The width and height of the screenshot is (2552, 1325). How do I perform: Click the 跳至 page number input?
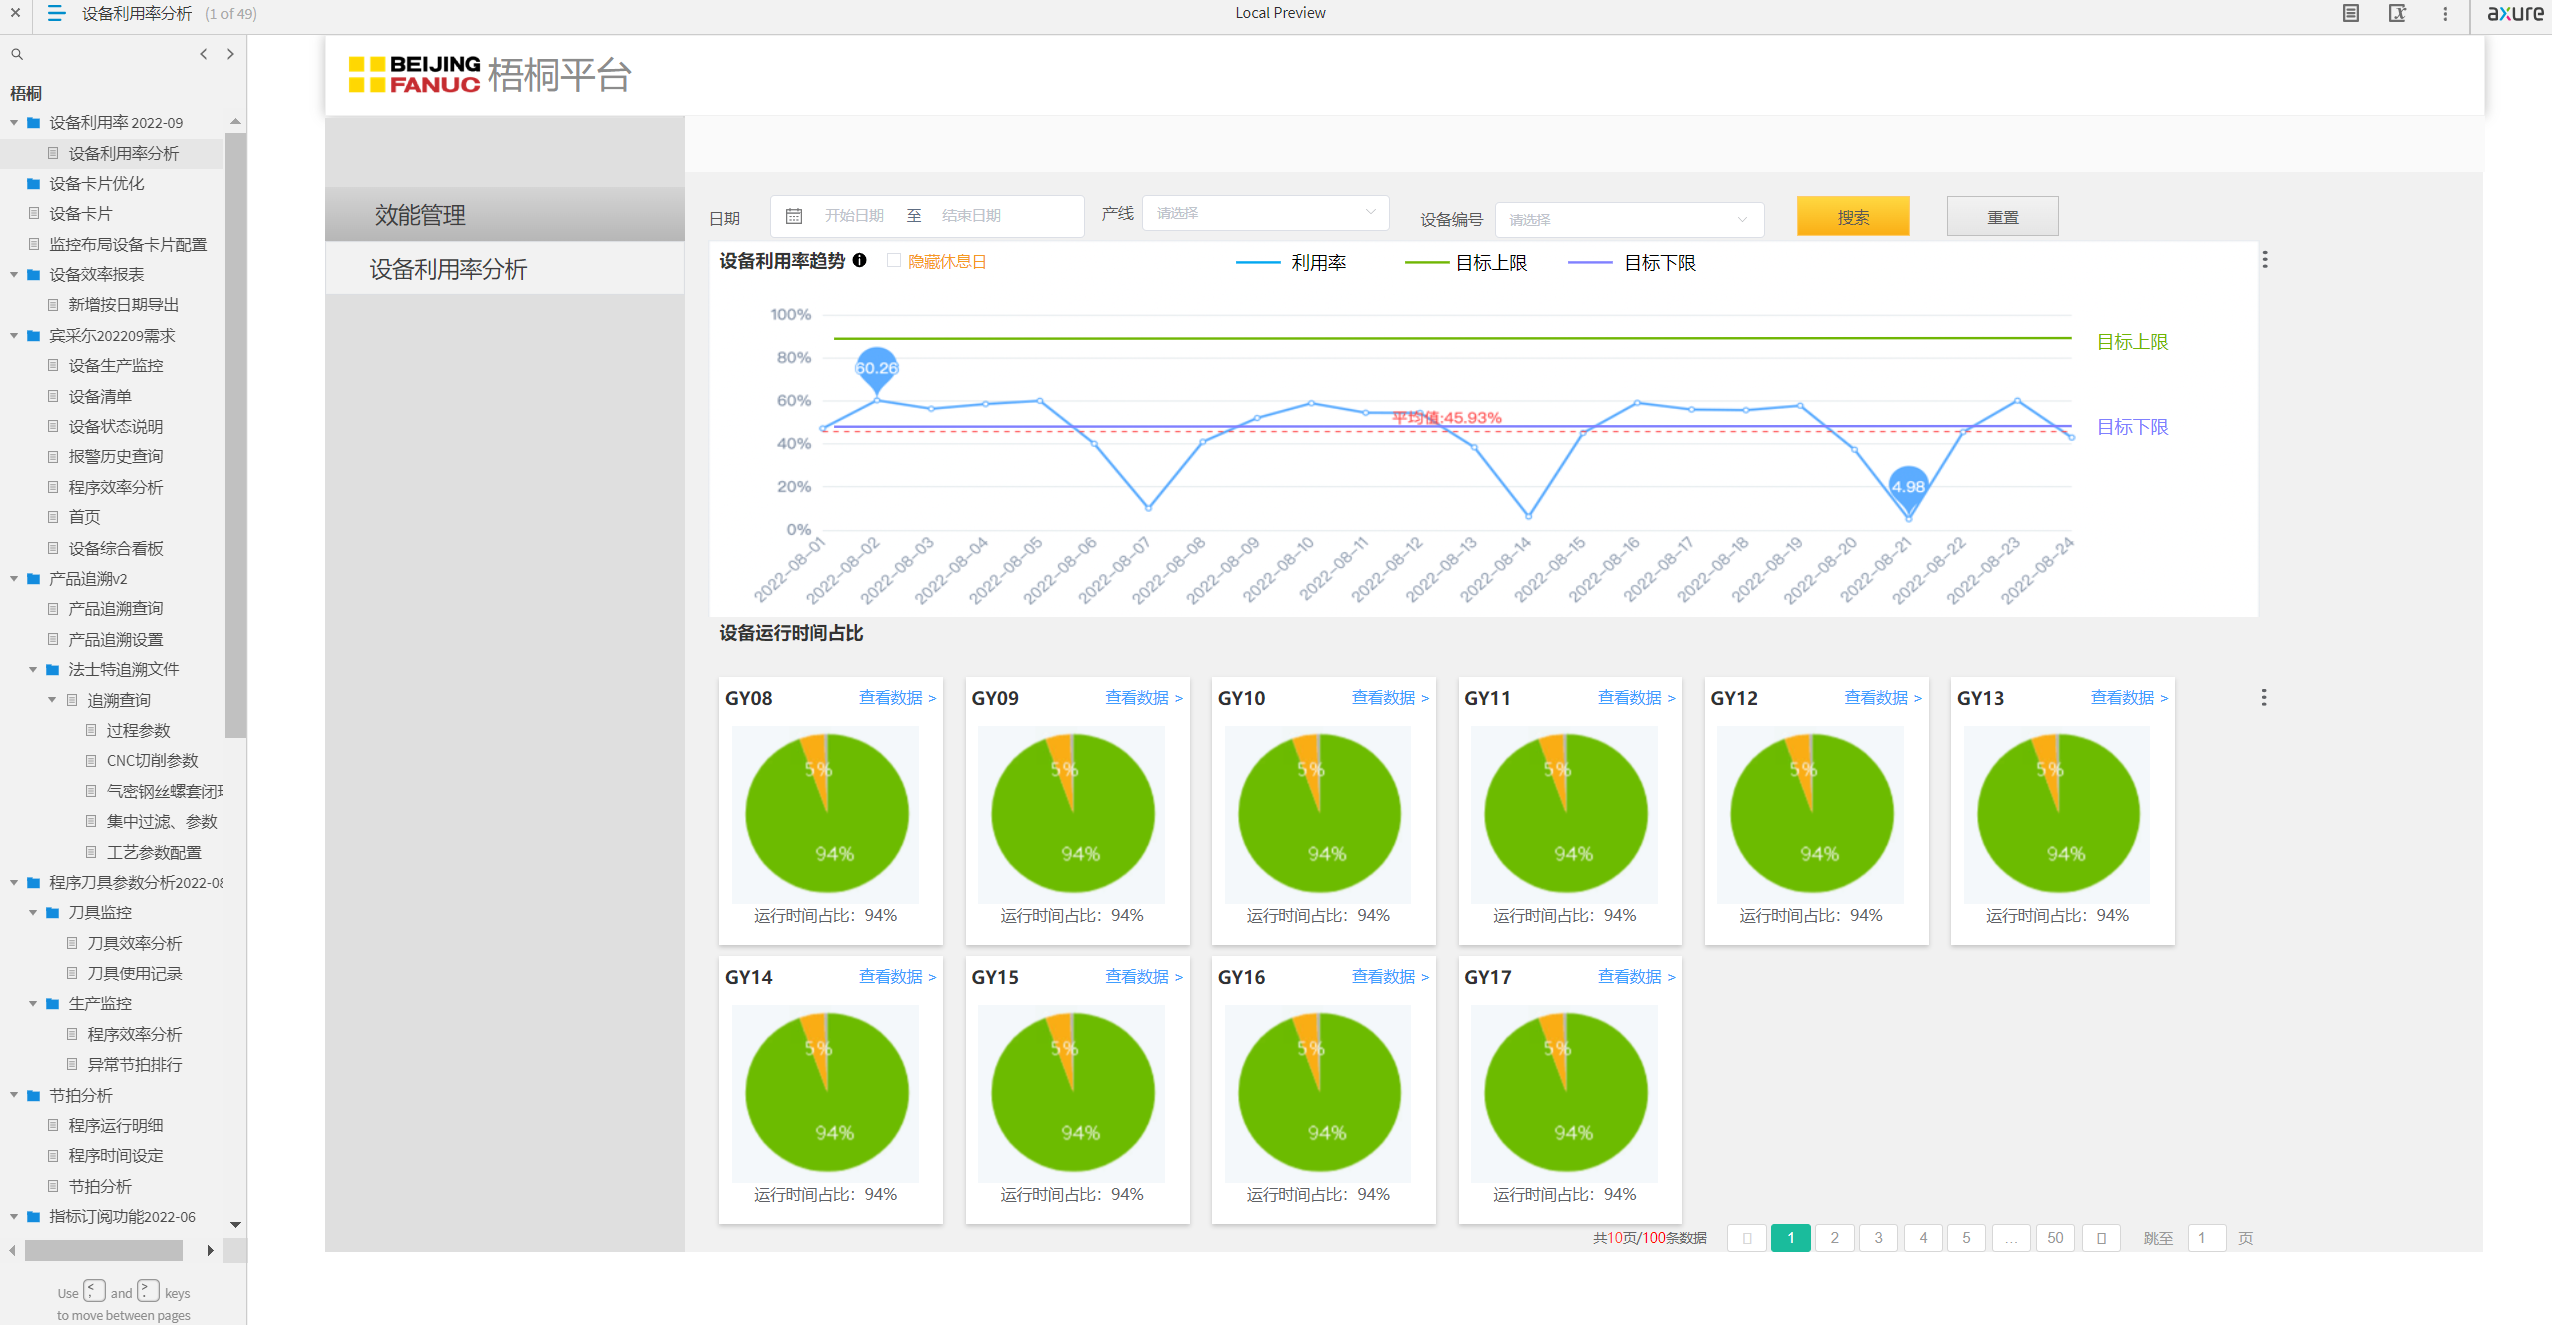point(2206,1238)
